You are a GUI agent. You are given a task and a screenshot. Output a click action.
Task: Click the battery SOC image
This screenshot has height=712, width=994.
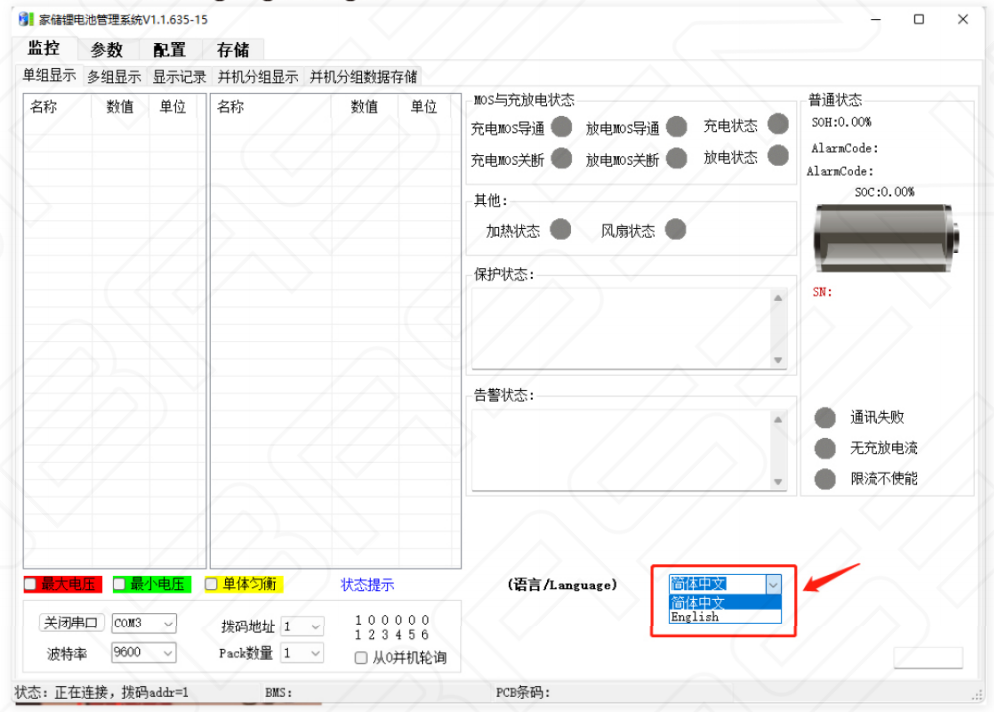885,237
